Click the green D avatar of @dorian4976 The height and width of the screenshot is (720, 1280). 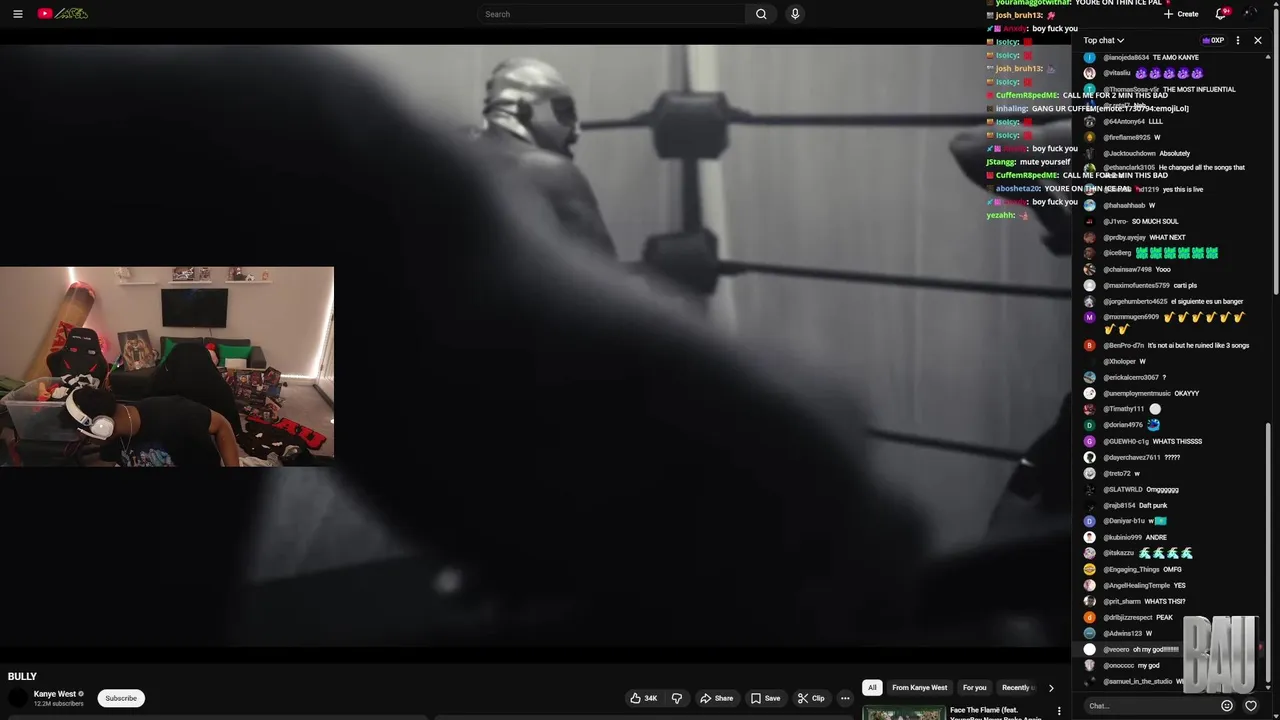(1089, 425)
